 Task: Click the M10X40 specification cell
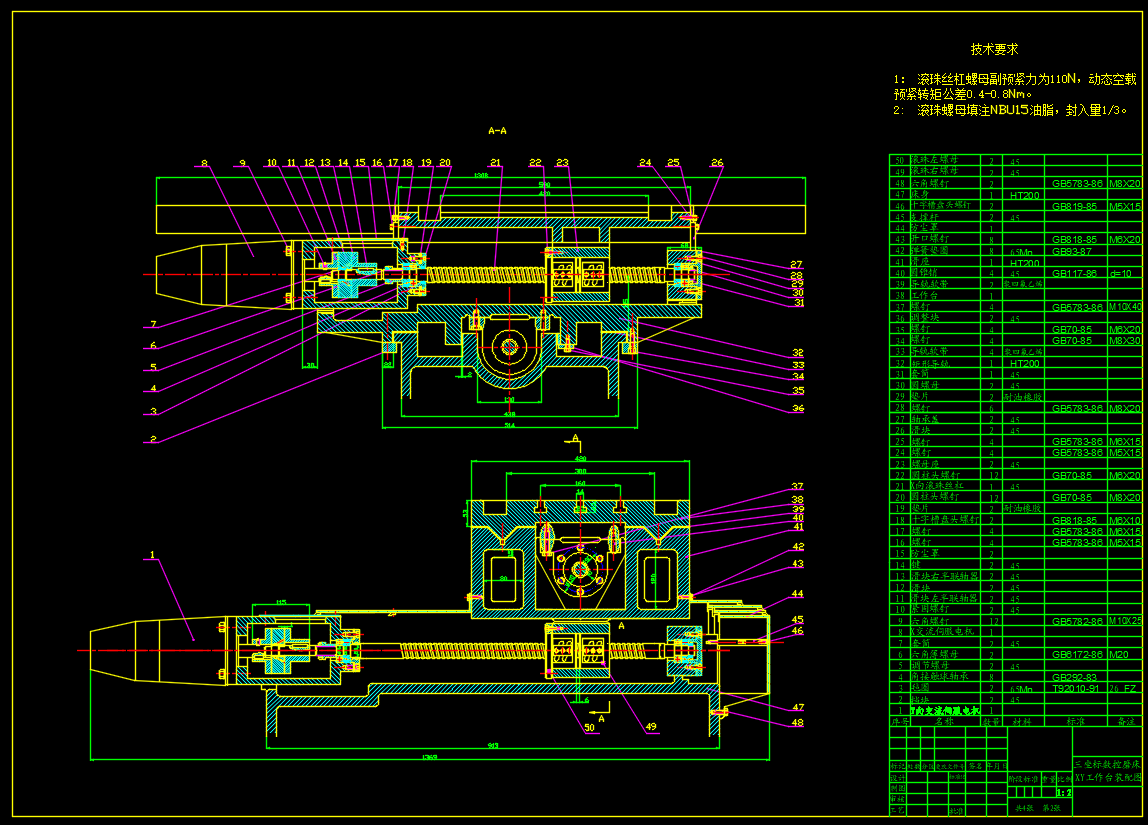[1124, 307]
